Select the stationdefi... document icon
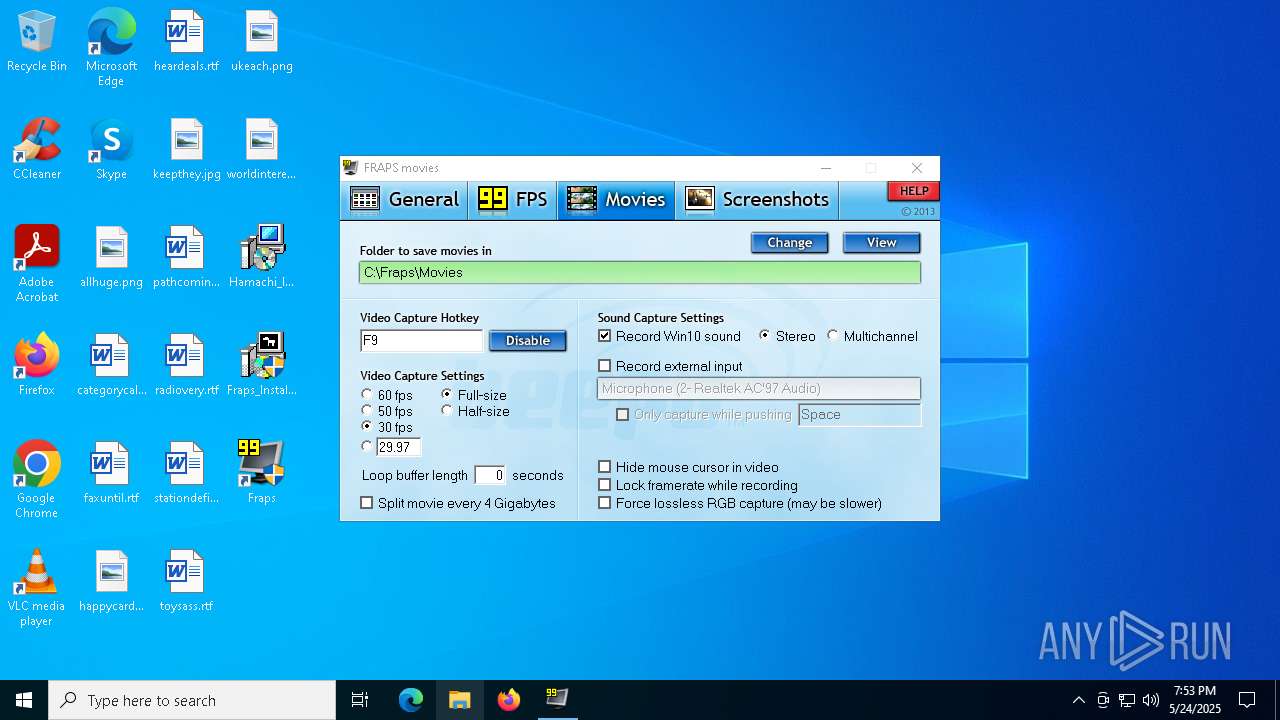The width and height of the screenshot is (1280, 720). tap(186, 474)
